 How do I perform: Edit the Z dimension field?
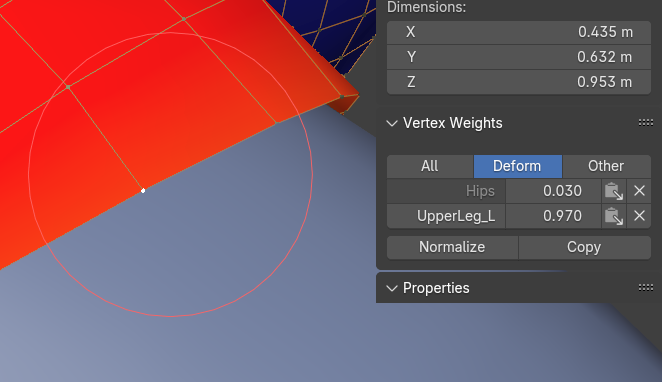tap(519, 82)
